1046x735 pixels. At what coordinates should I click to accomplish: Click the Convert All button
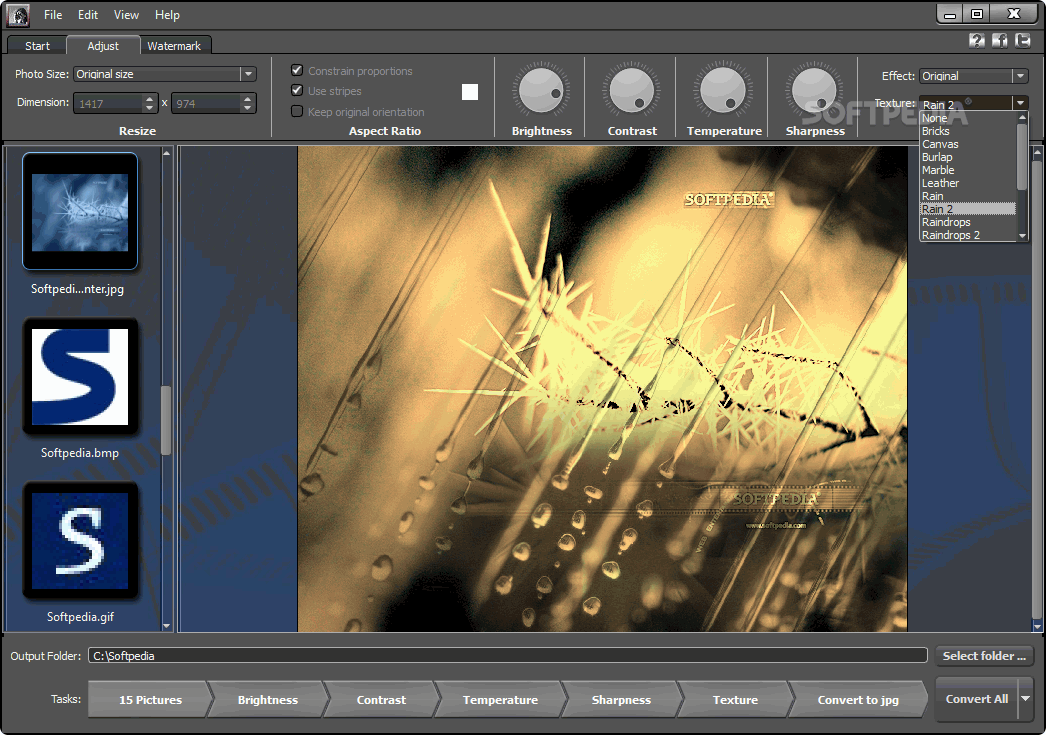977,699
